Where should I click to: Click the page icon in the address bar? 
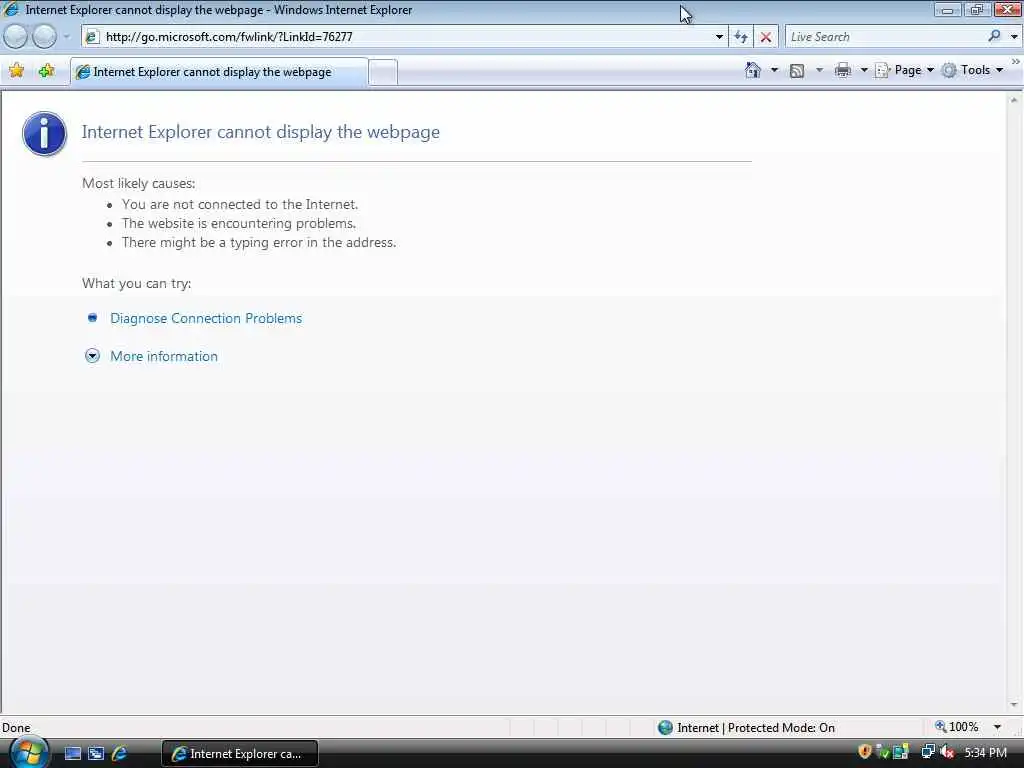pos(93,37)
